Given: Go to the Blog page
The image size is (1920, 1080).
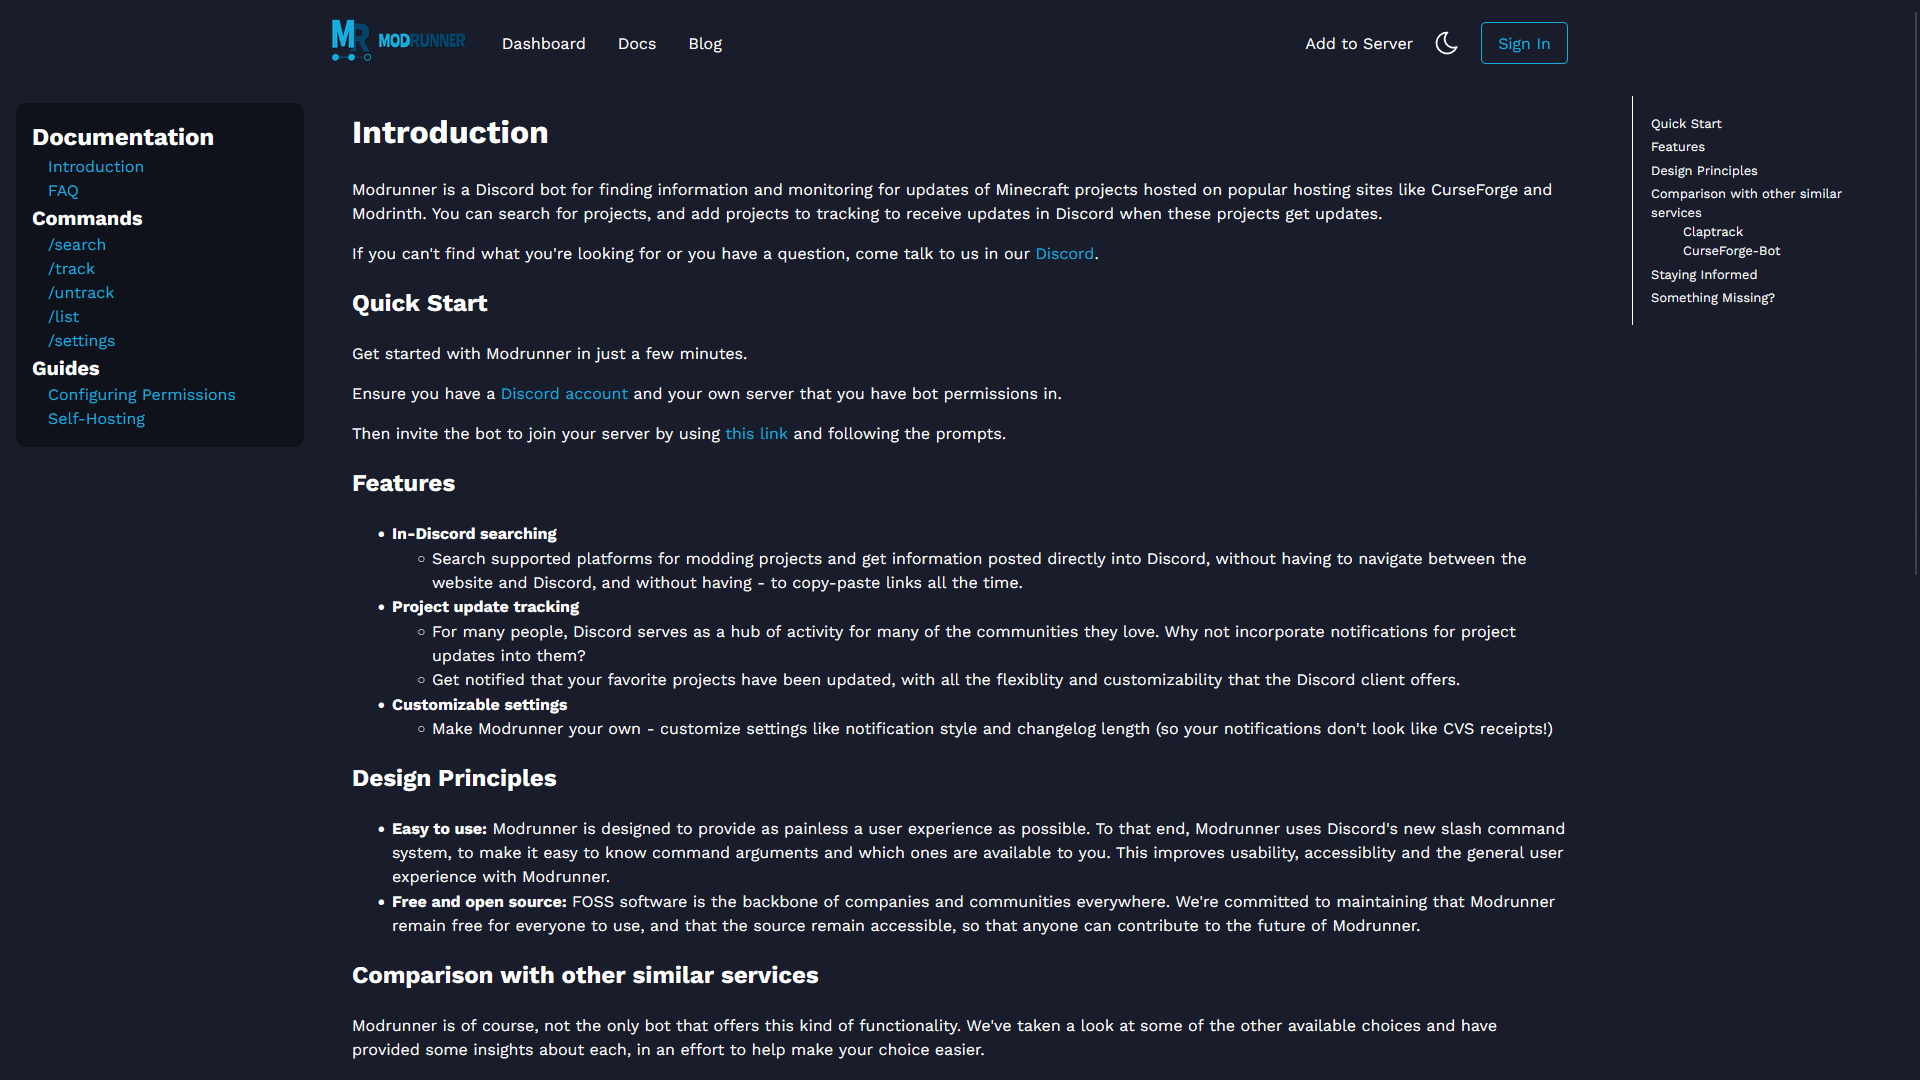Looking at the screenshot, I should tap(704, 44).
